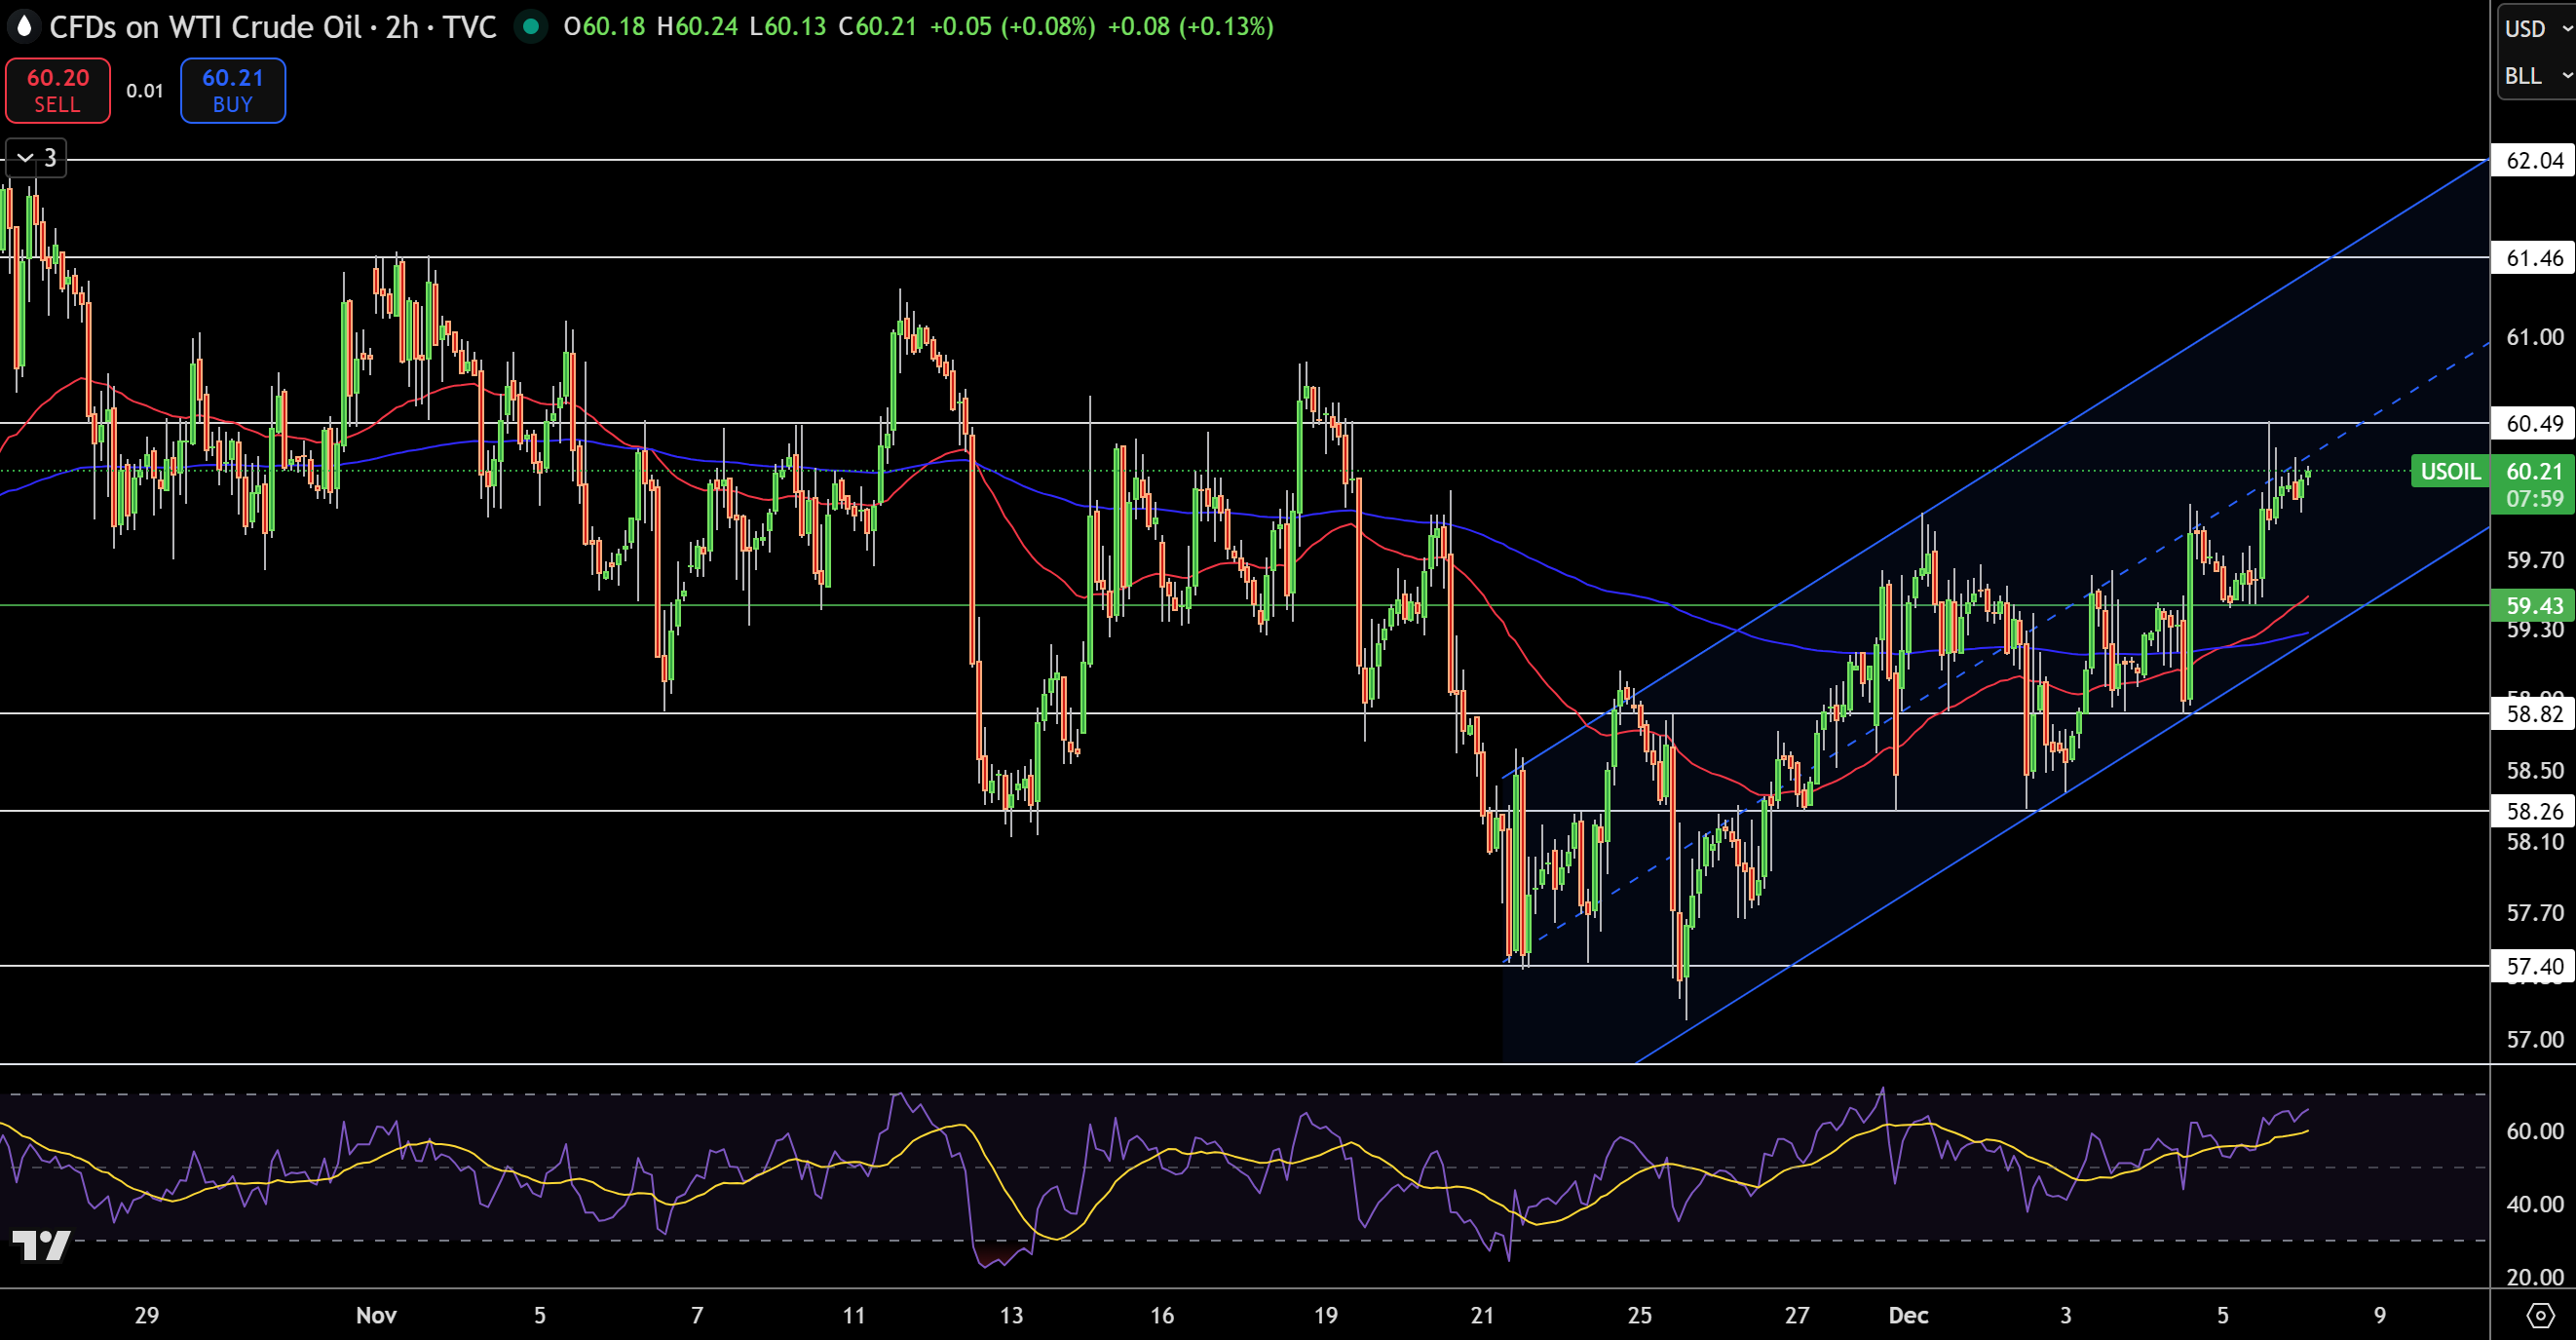This screenshot has width=2576, height=1340.
Task: Select the 58.82 support line label
Action: (2534, 714)
